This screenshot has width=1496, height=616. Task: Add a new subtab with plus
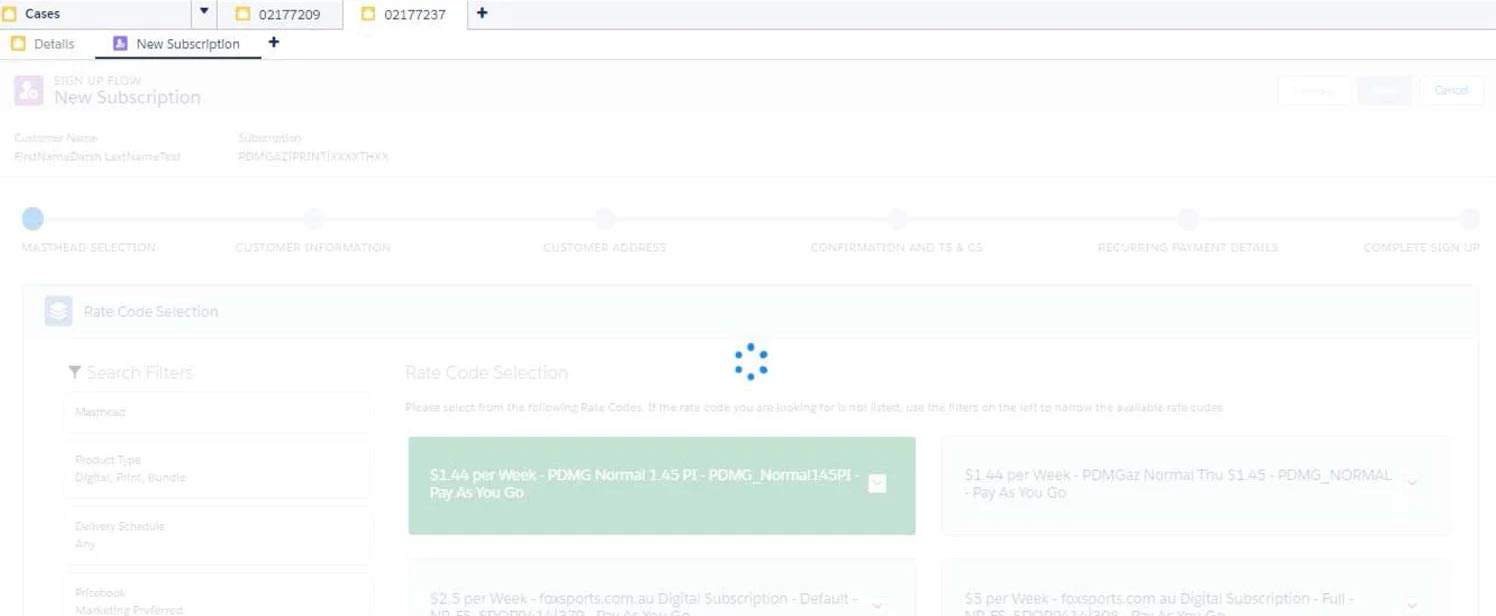274,43
